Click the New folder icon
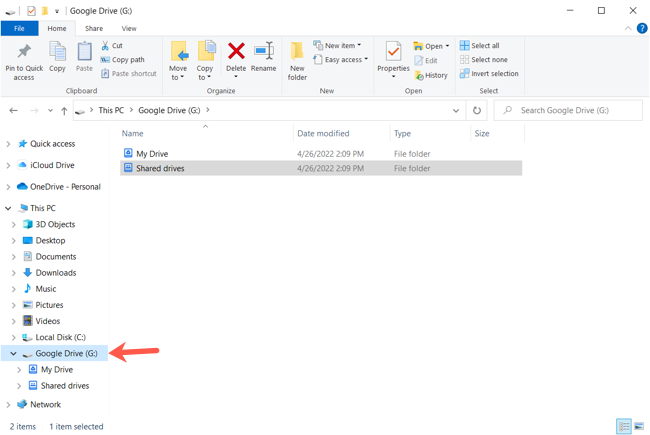This screenshot has width=650, height=435. coord(297,52)
